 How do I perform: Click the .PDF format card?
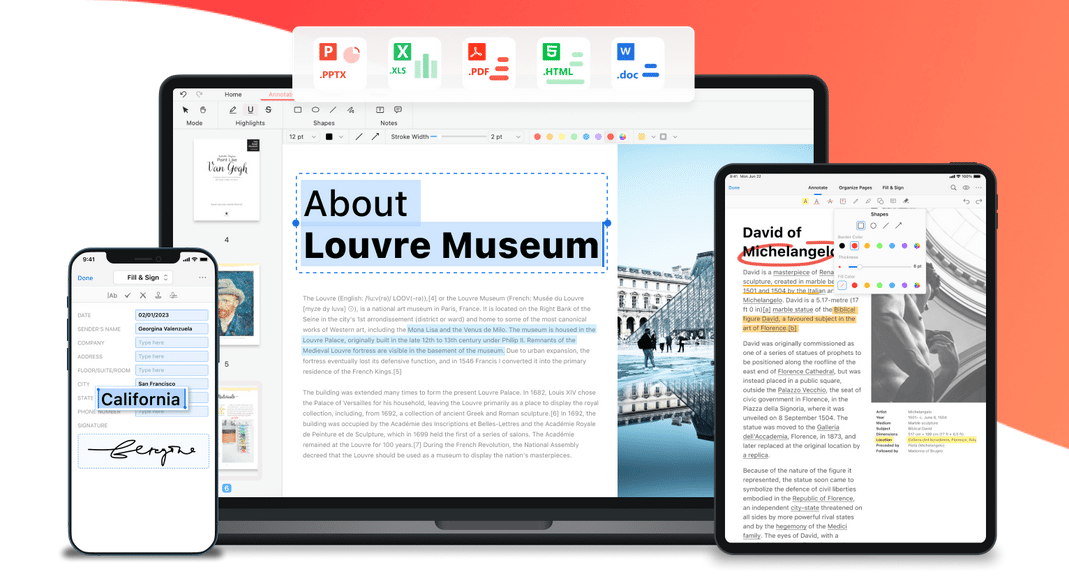point(489,63)
